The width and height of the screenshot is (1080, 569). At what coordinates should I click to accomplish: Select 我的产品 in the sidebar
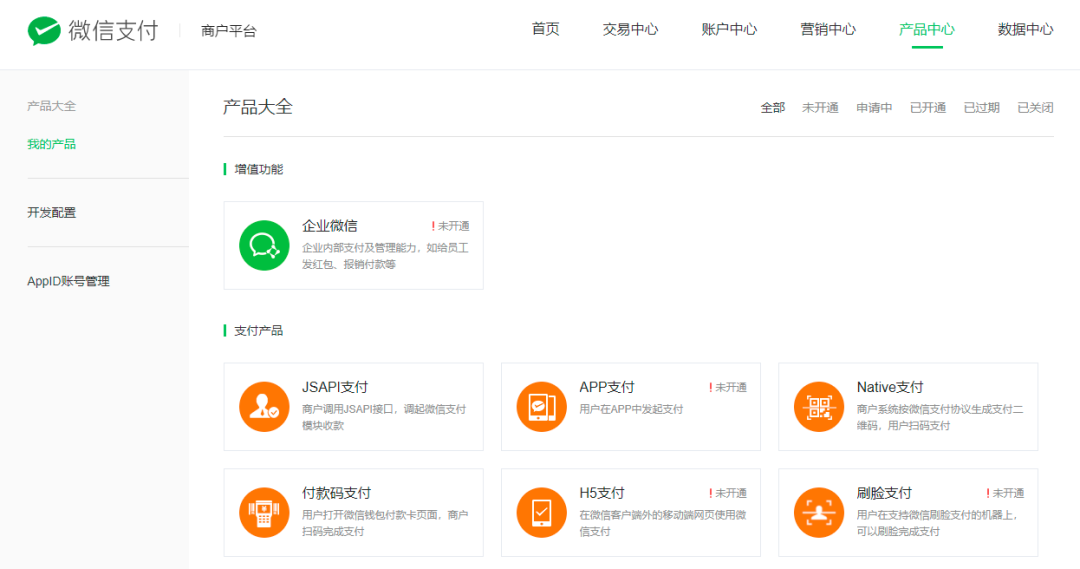52,144
